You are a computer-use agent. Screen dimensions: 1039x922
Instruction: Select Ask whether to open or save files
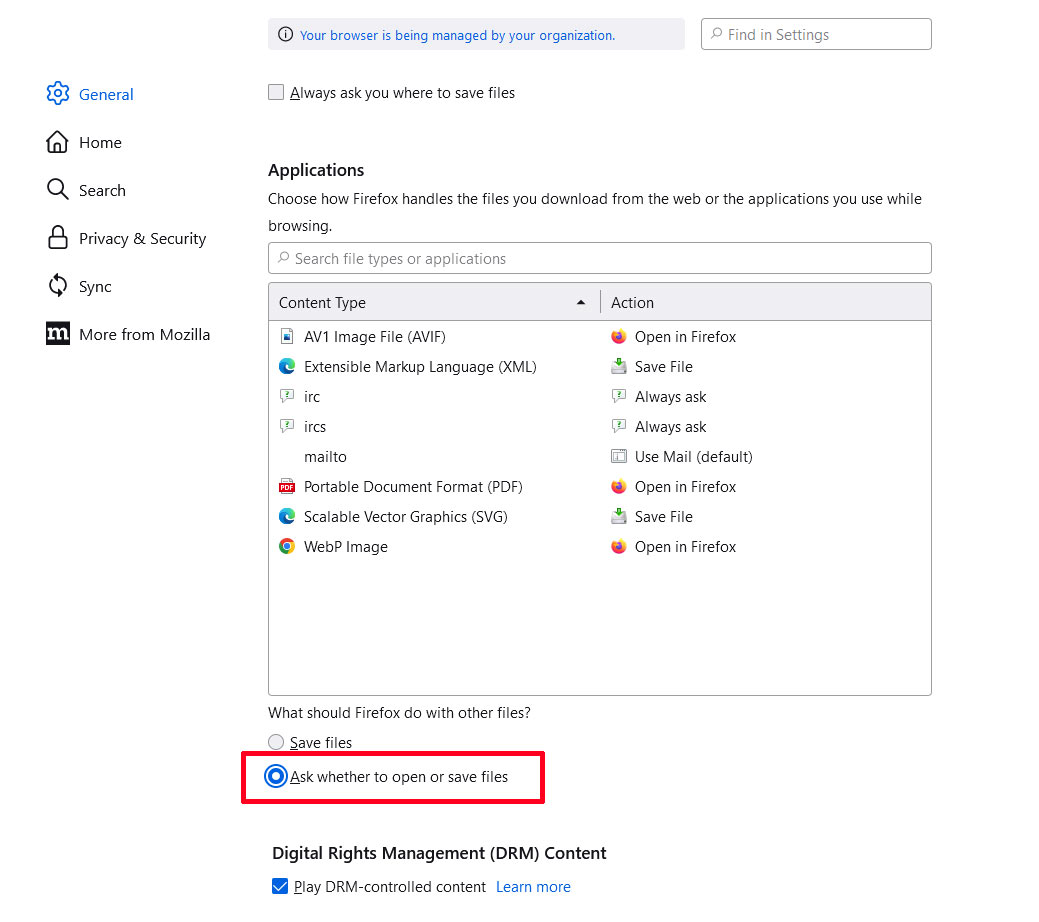click(276, 776)
